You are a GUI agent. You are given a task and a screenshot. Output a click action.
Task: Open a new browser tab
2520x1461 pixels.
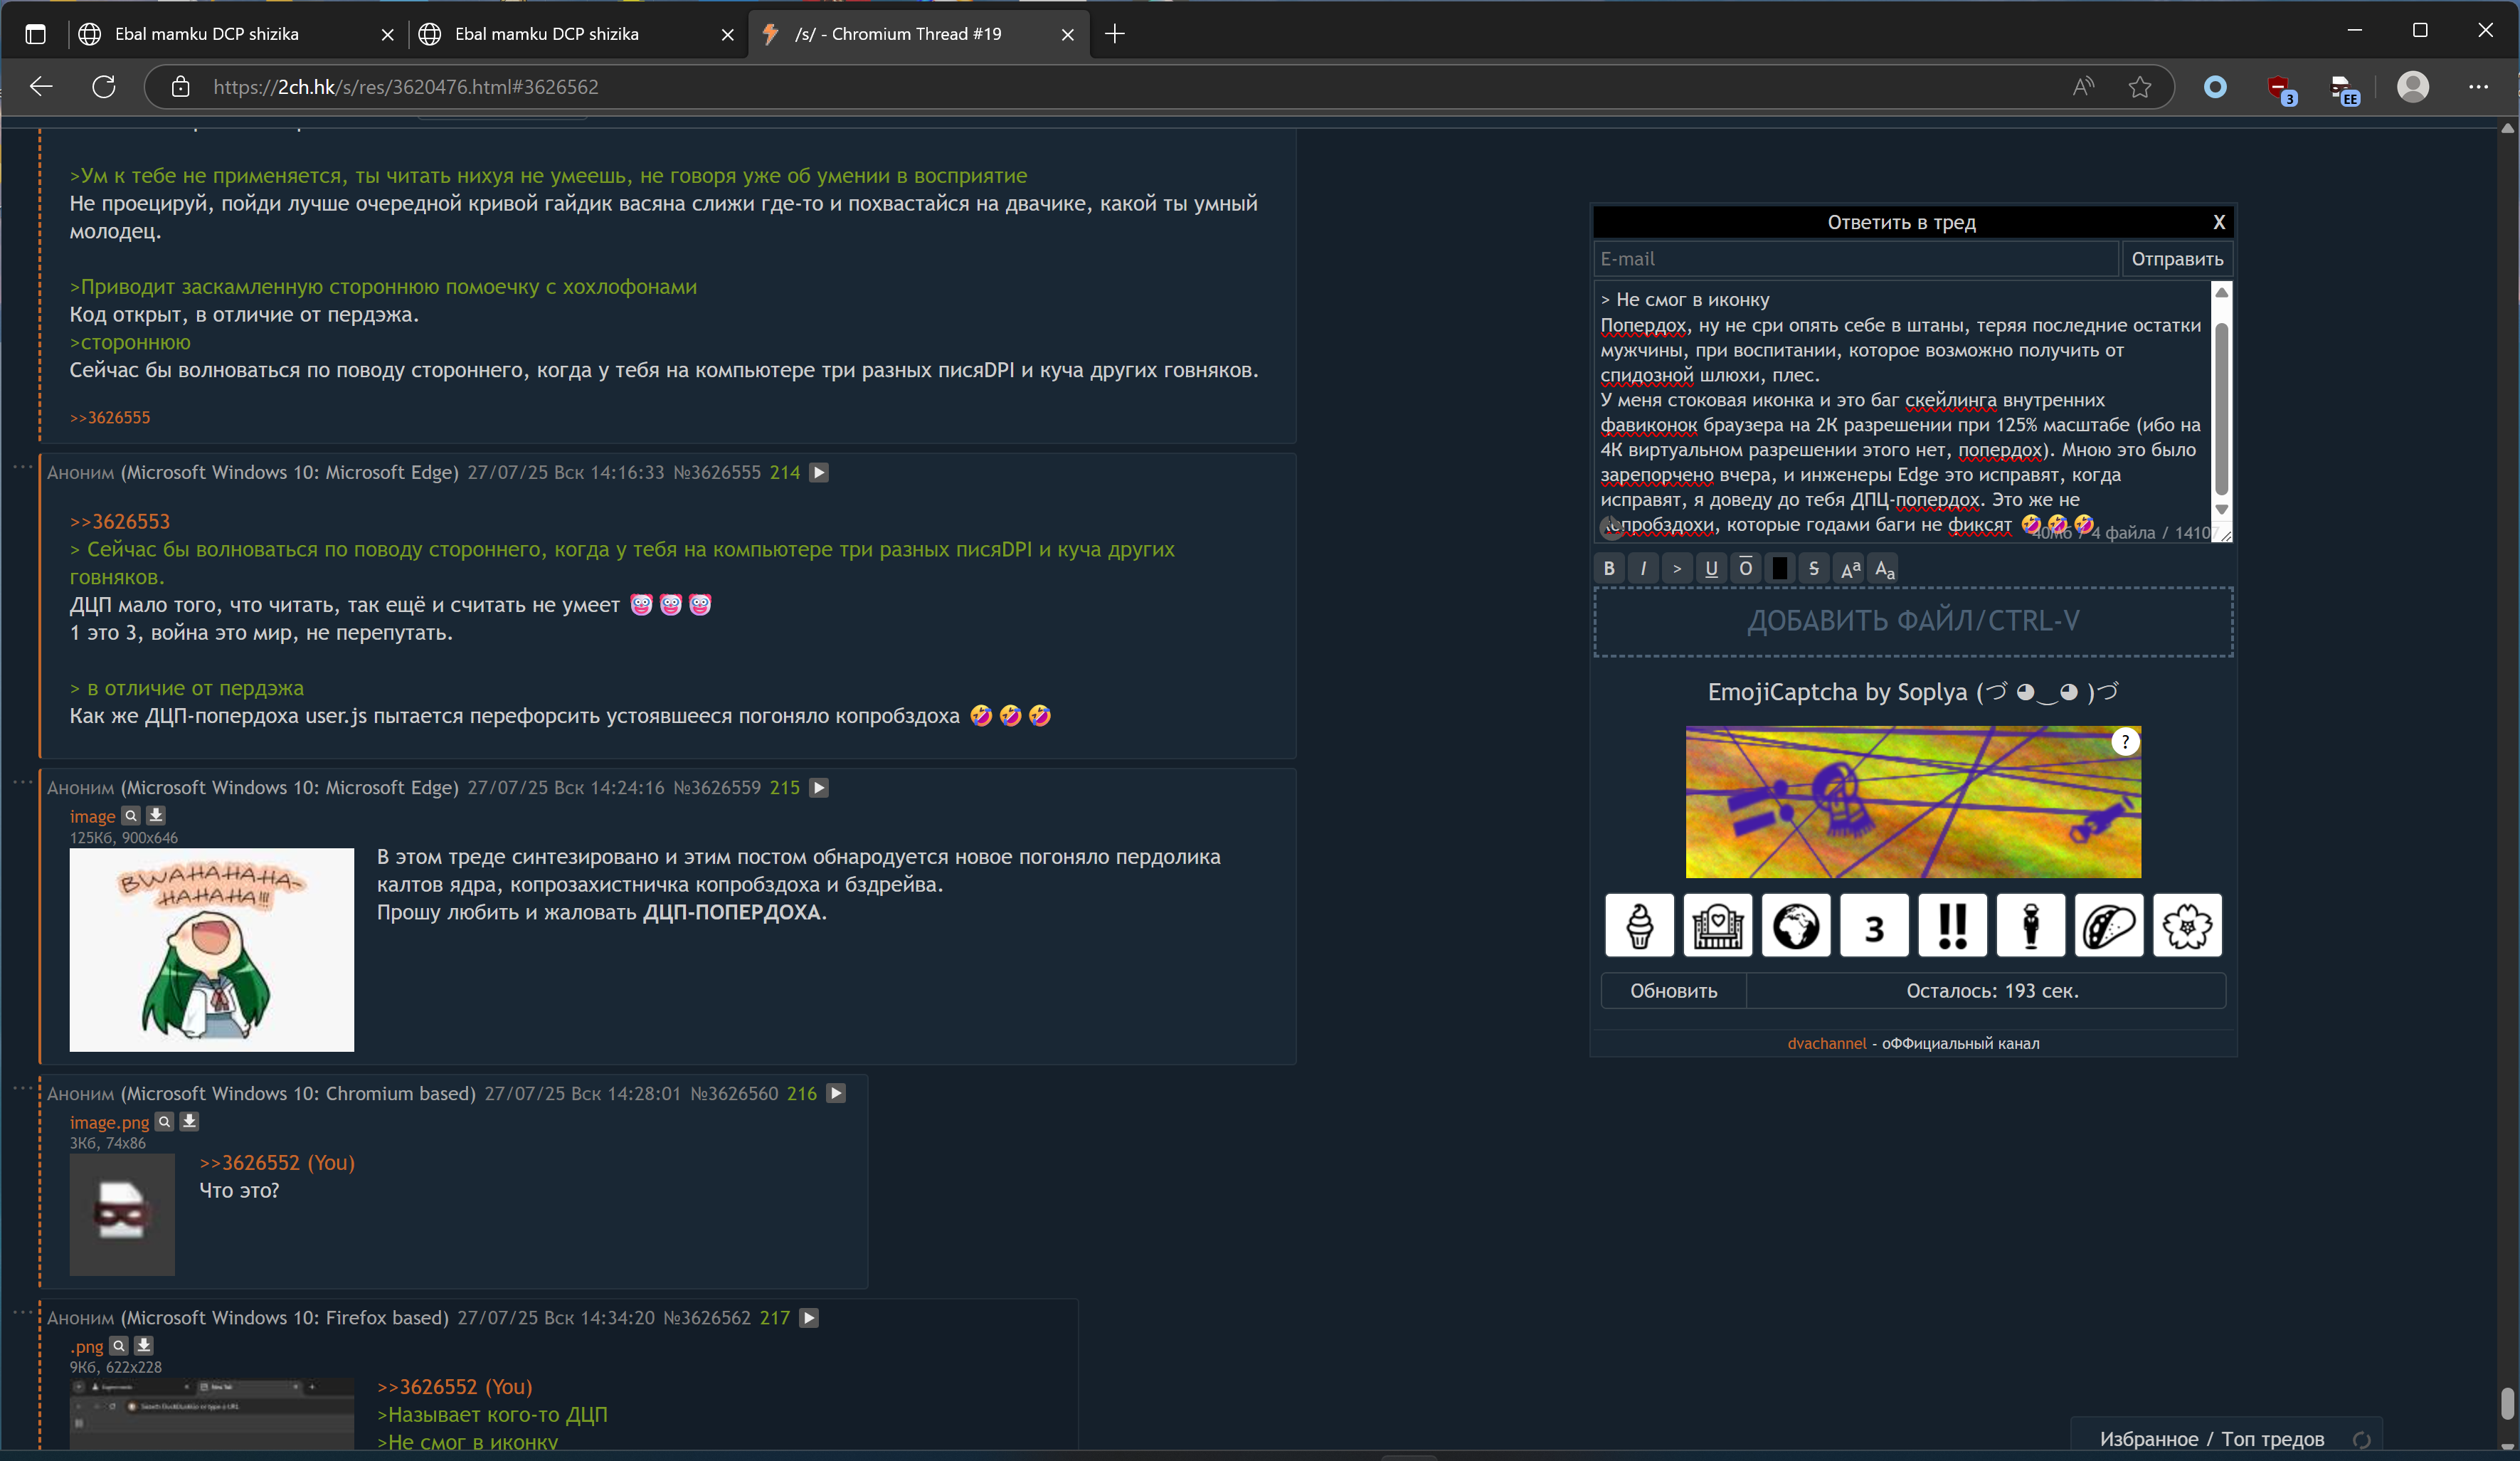coord(1115,34)
